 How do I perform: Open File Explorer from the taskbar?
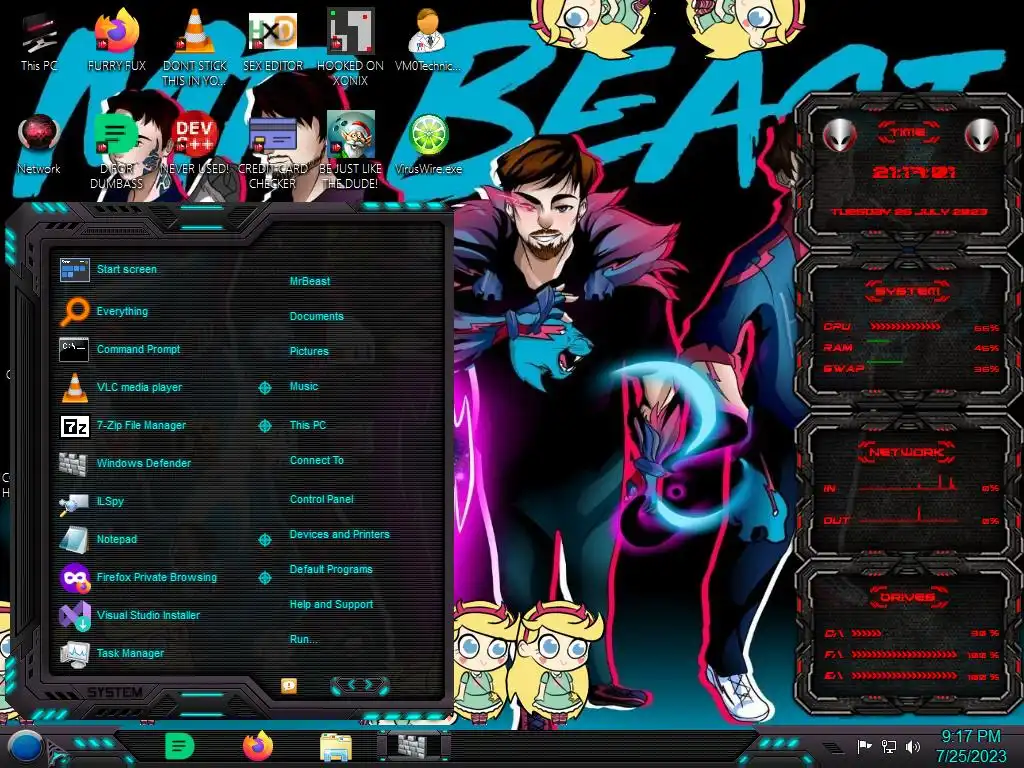336,747
